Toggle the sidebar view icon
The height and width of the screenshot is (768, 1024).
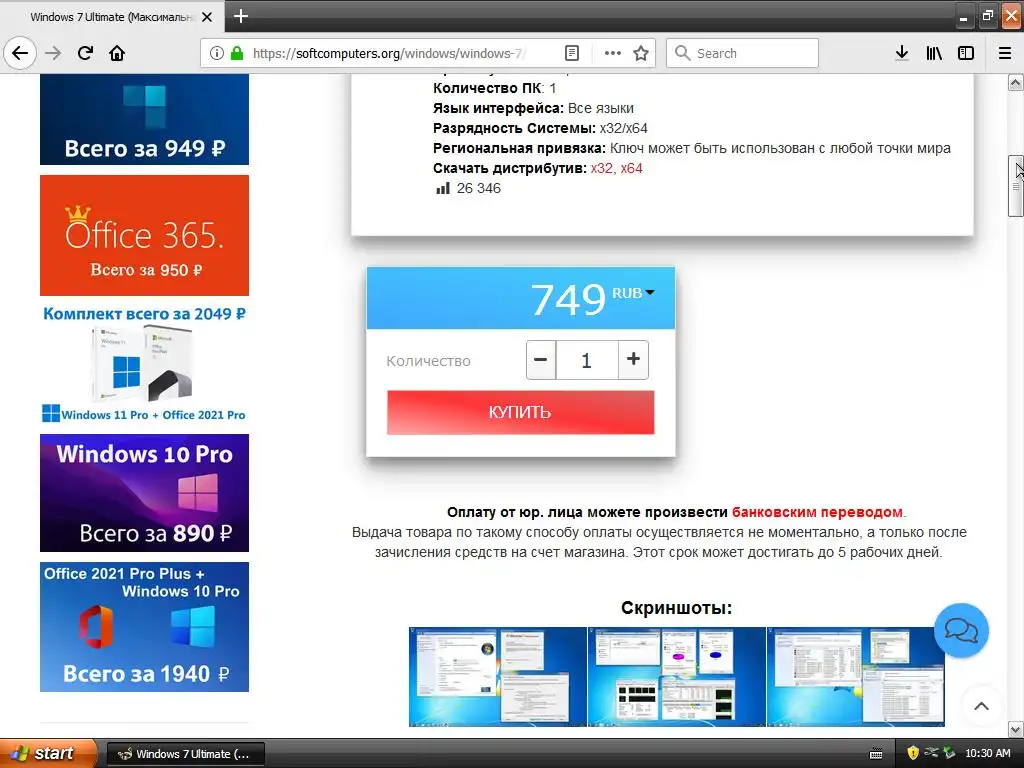(966, 53)
